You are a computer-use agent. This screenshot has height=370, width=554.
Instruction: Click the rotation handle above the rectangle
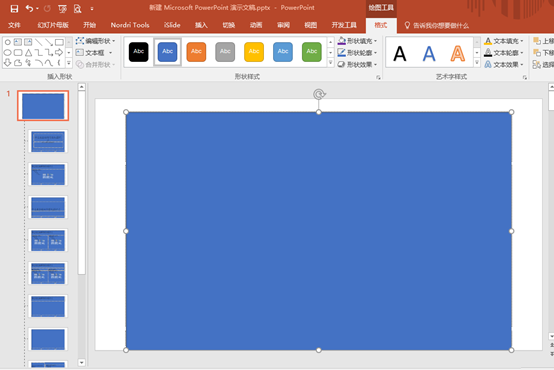319,94
